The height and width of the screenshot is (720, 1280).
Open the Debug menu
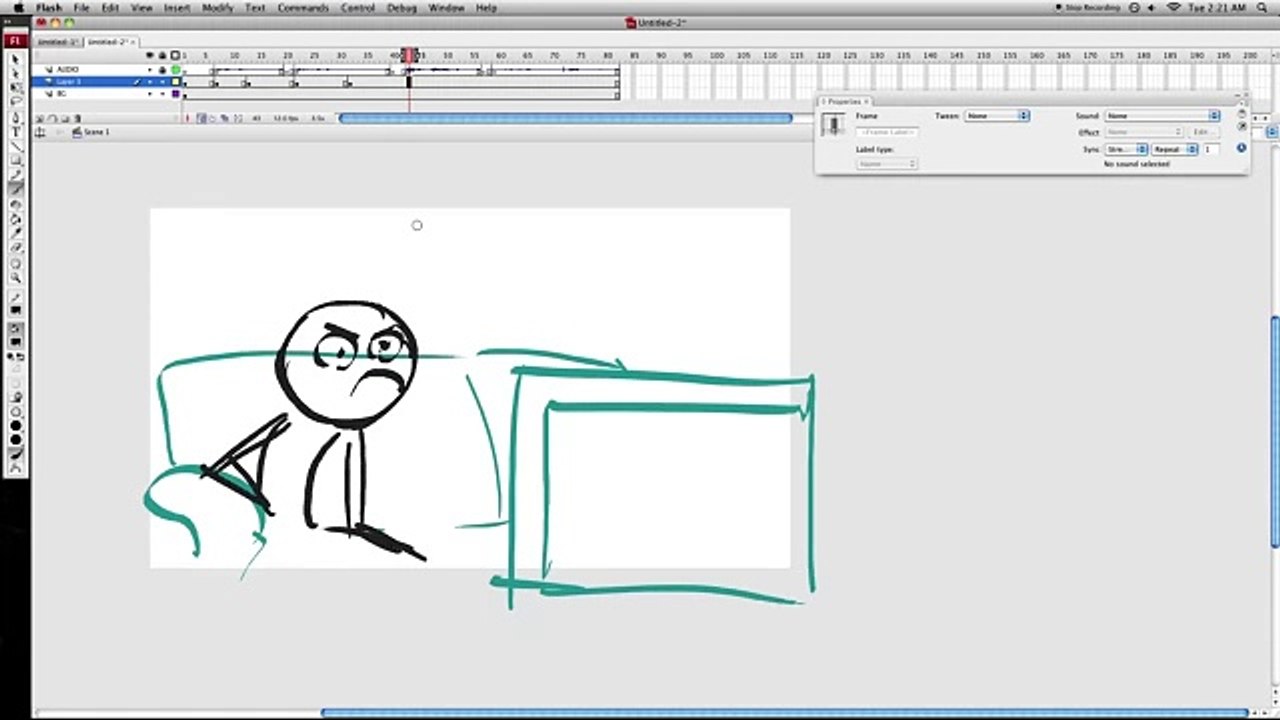click(402, 7)
